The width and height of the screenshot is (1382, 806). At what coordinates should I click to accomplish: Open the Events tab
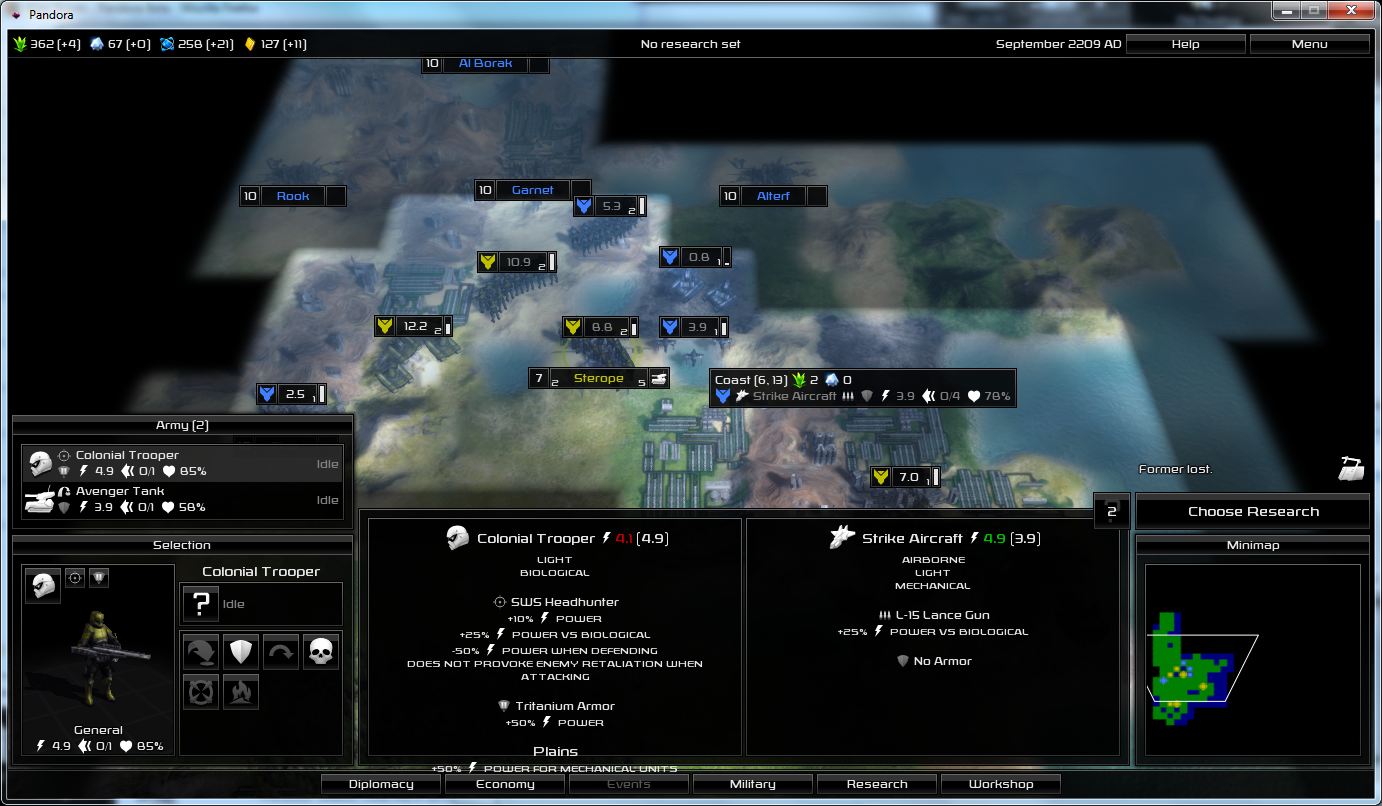629,784
